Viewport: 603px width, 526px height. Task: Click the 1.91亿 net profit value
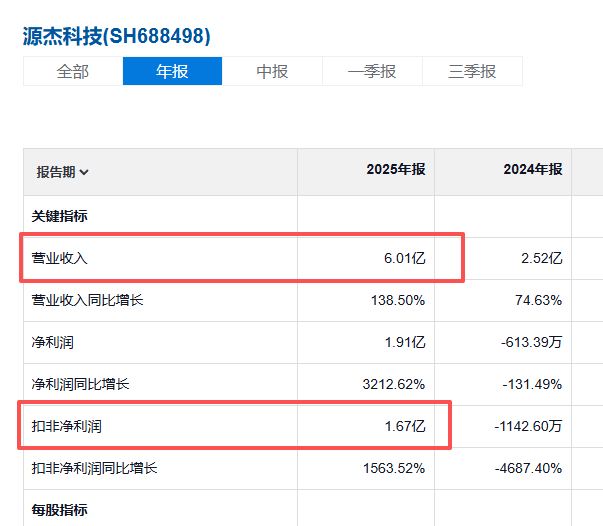(x=405, y=342)
